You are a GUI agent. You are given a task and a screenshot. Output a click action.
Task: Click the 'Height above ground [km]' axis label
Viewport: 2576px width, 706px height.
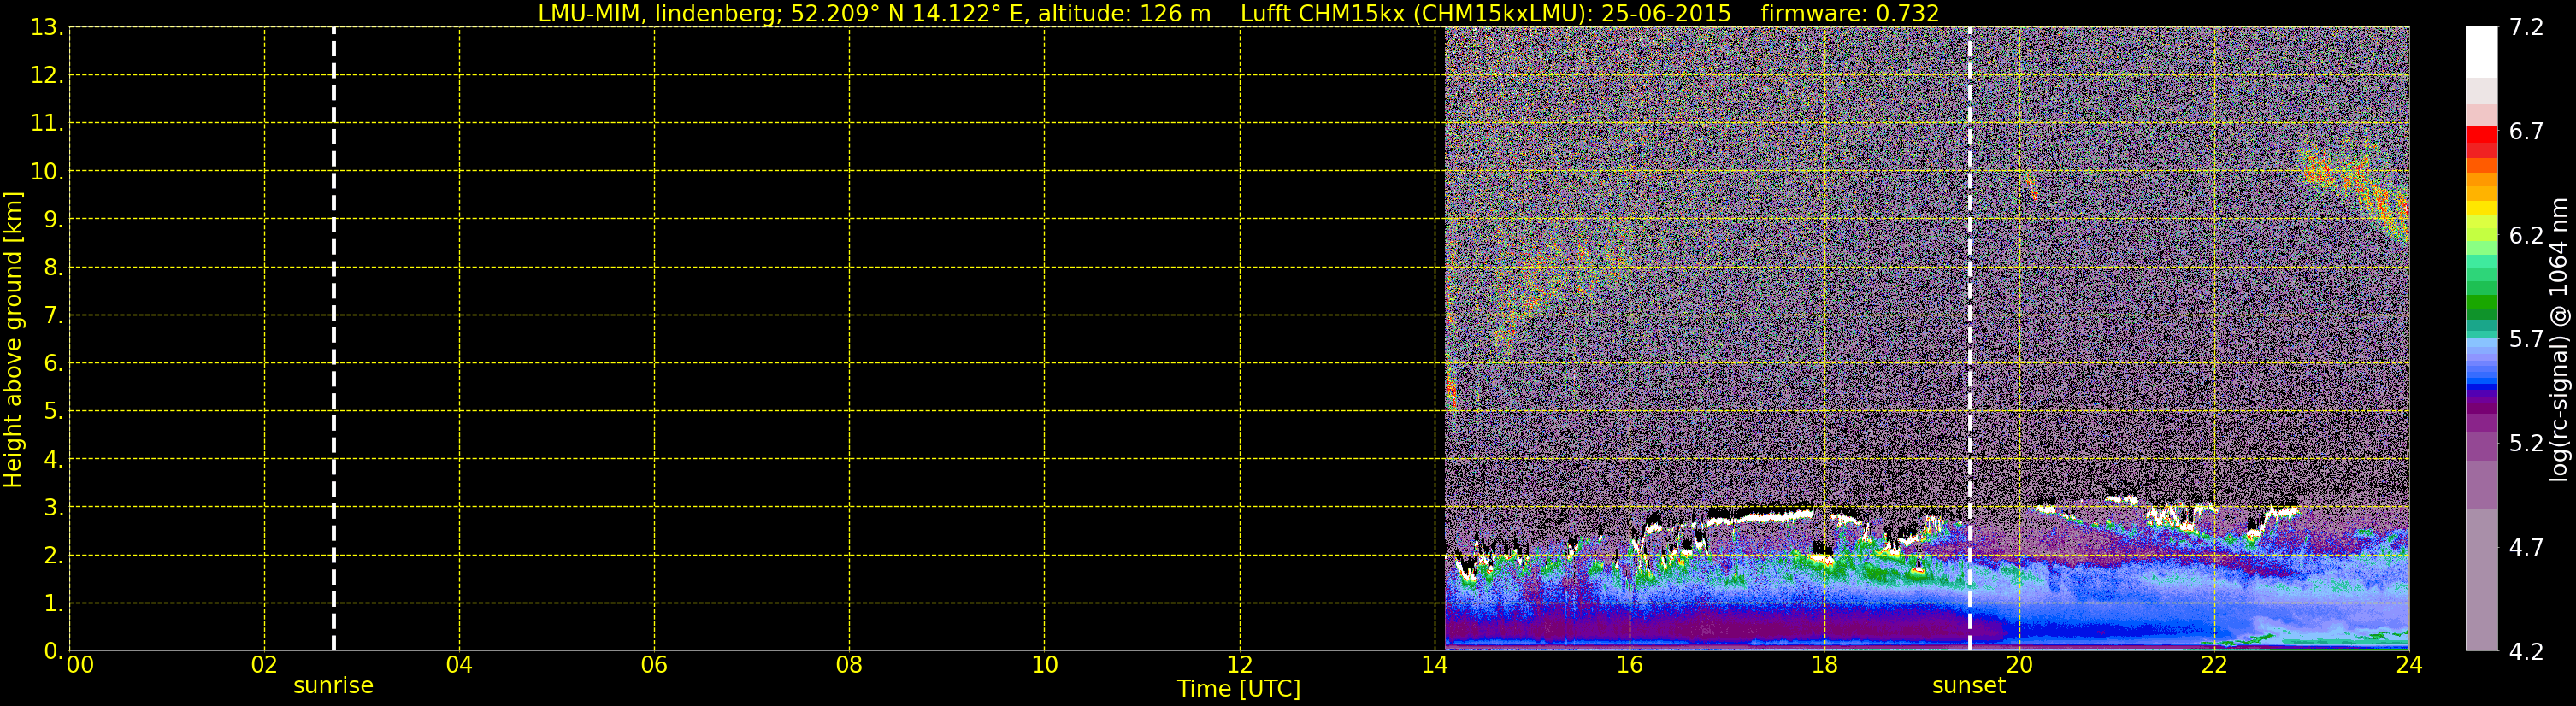[x=13, y=339]
